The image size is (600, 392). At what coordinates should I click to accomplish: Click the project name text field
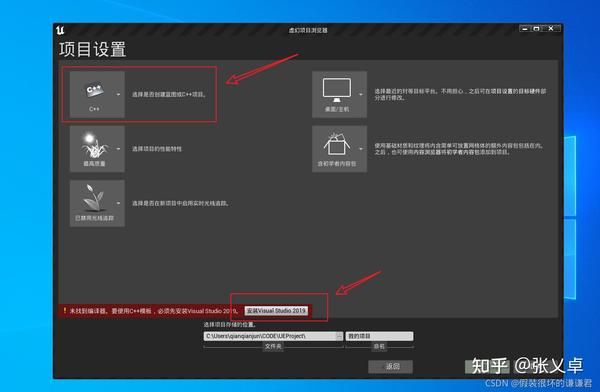379,336
